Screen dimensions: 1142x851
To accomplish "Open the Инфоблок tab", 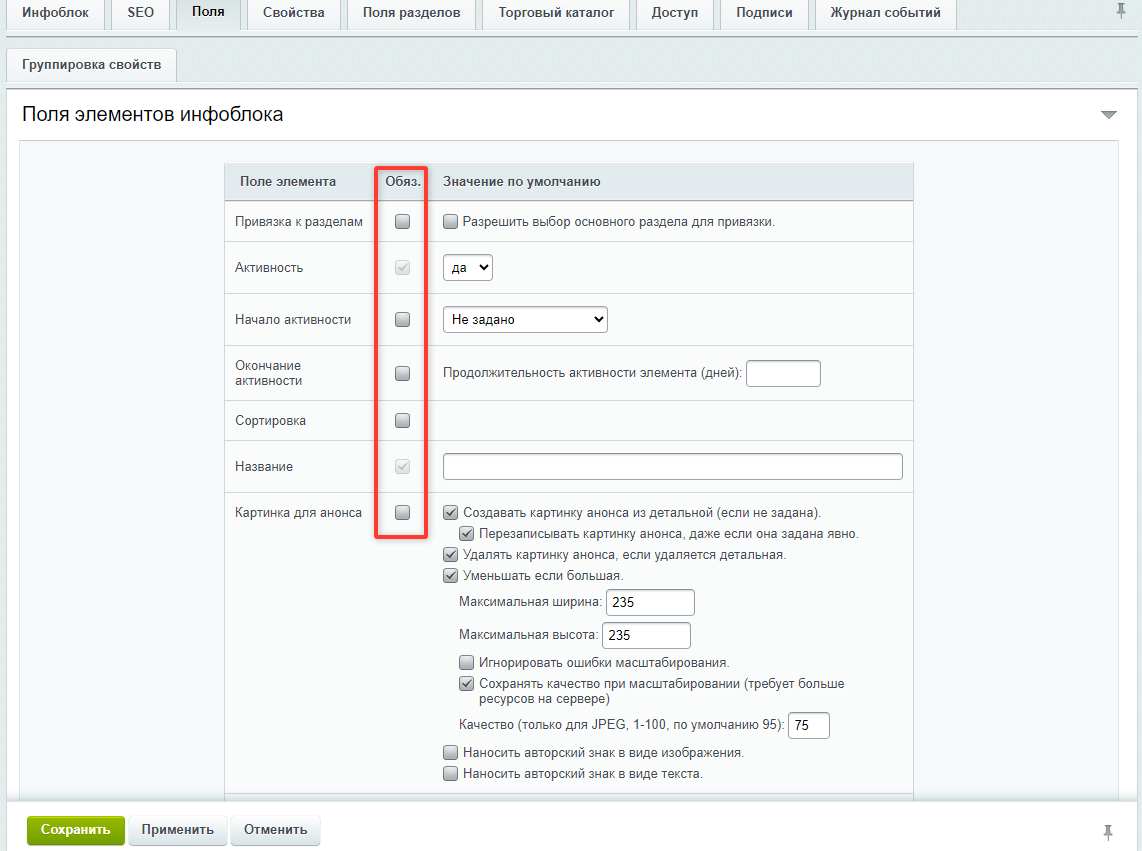I will (x=55, y=12).
